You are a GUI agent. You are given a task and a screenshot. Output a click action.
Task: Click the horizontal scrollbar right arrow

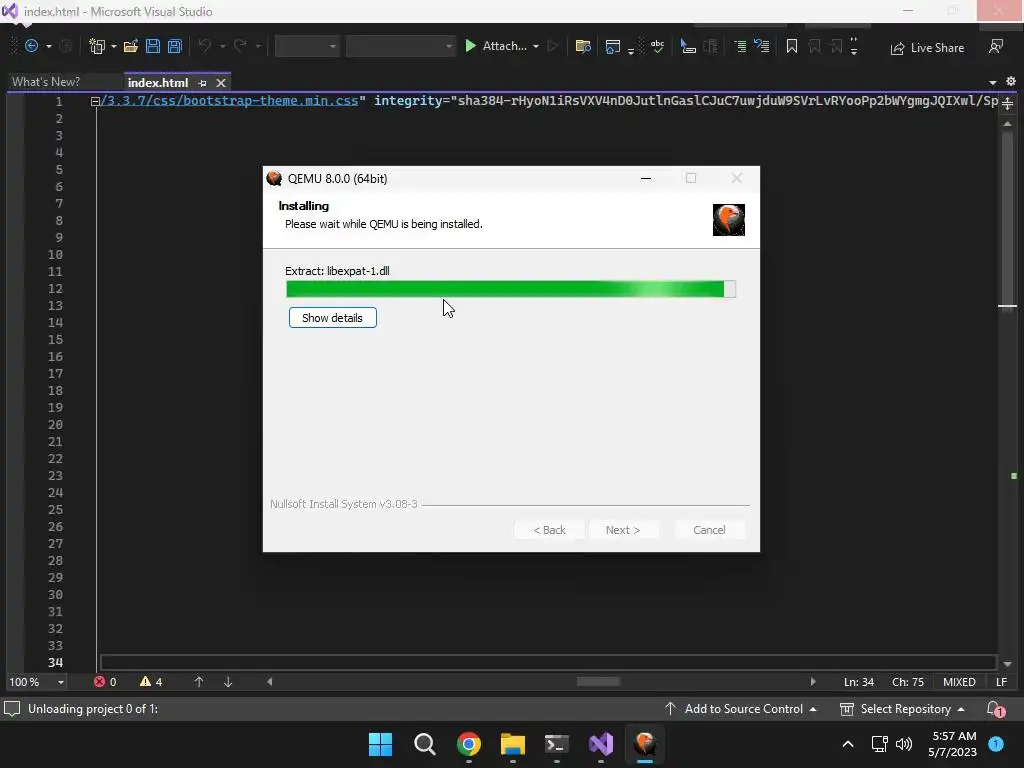(x=812, y=682)
